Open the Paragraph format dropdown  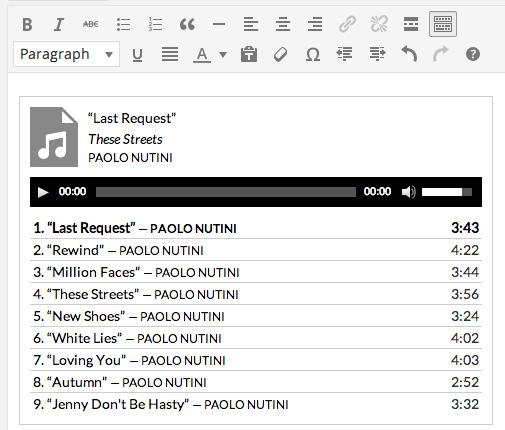pyautogui.click(x=66, y=54)
